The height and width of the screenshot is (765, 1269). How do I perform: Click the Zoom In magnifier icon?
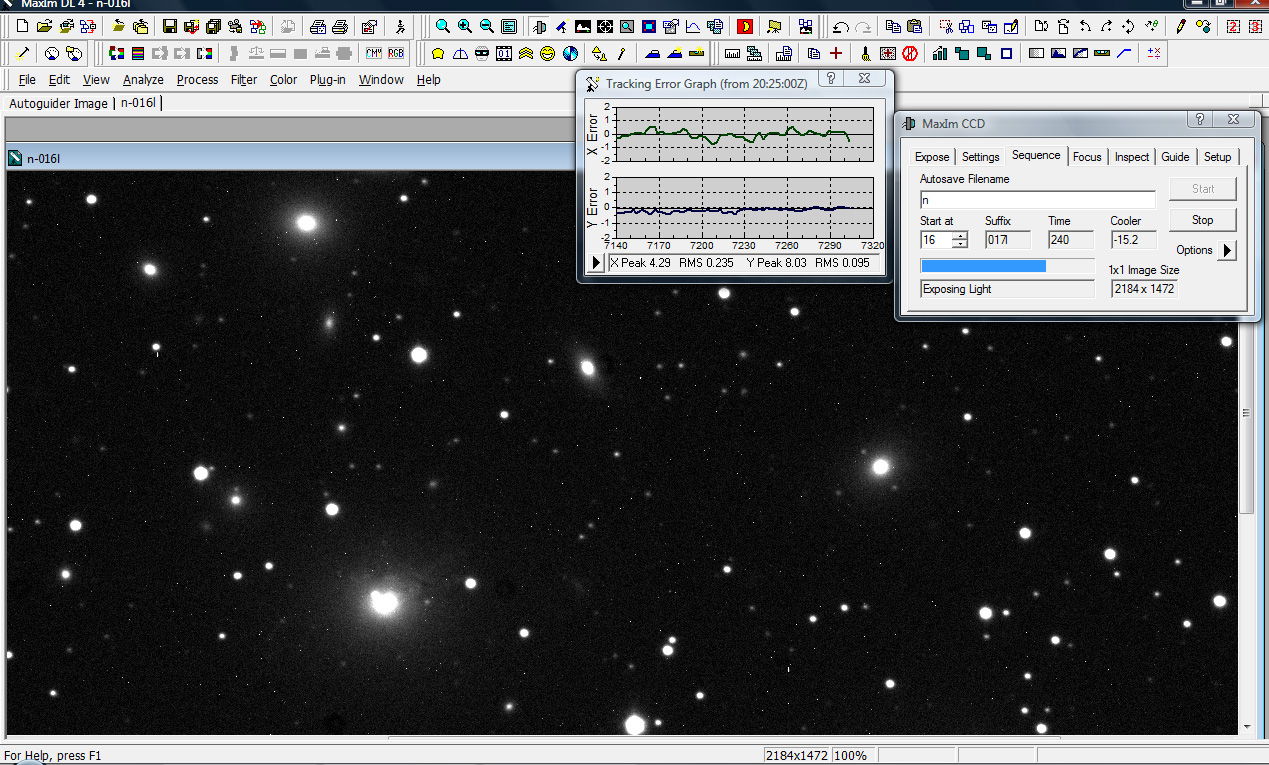(x=464, y=26)
